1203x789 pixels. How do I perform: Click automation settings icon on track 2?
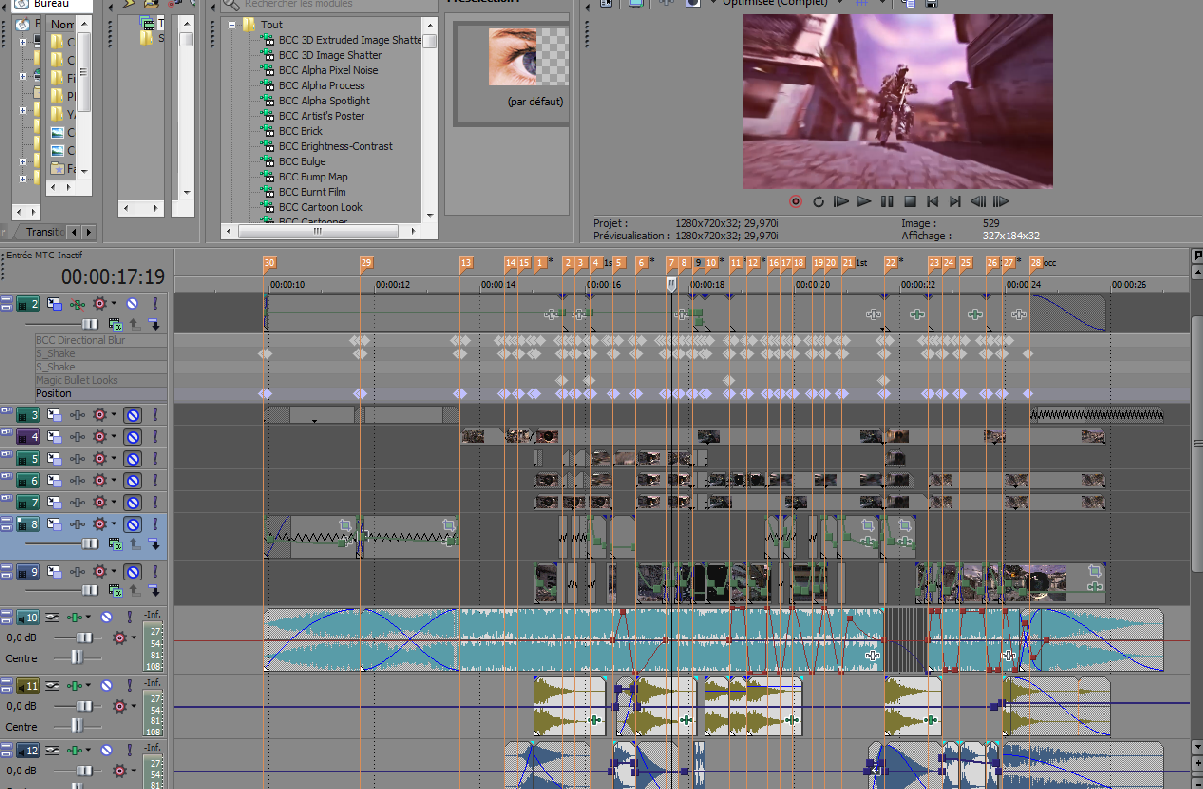pos(76,303)
